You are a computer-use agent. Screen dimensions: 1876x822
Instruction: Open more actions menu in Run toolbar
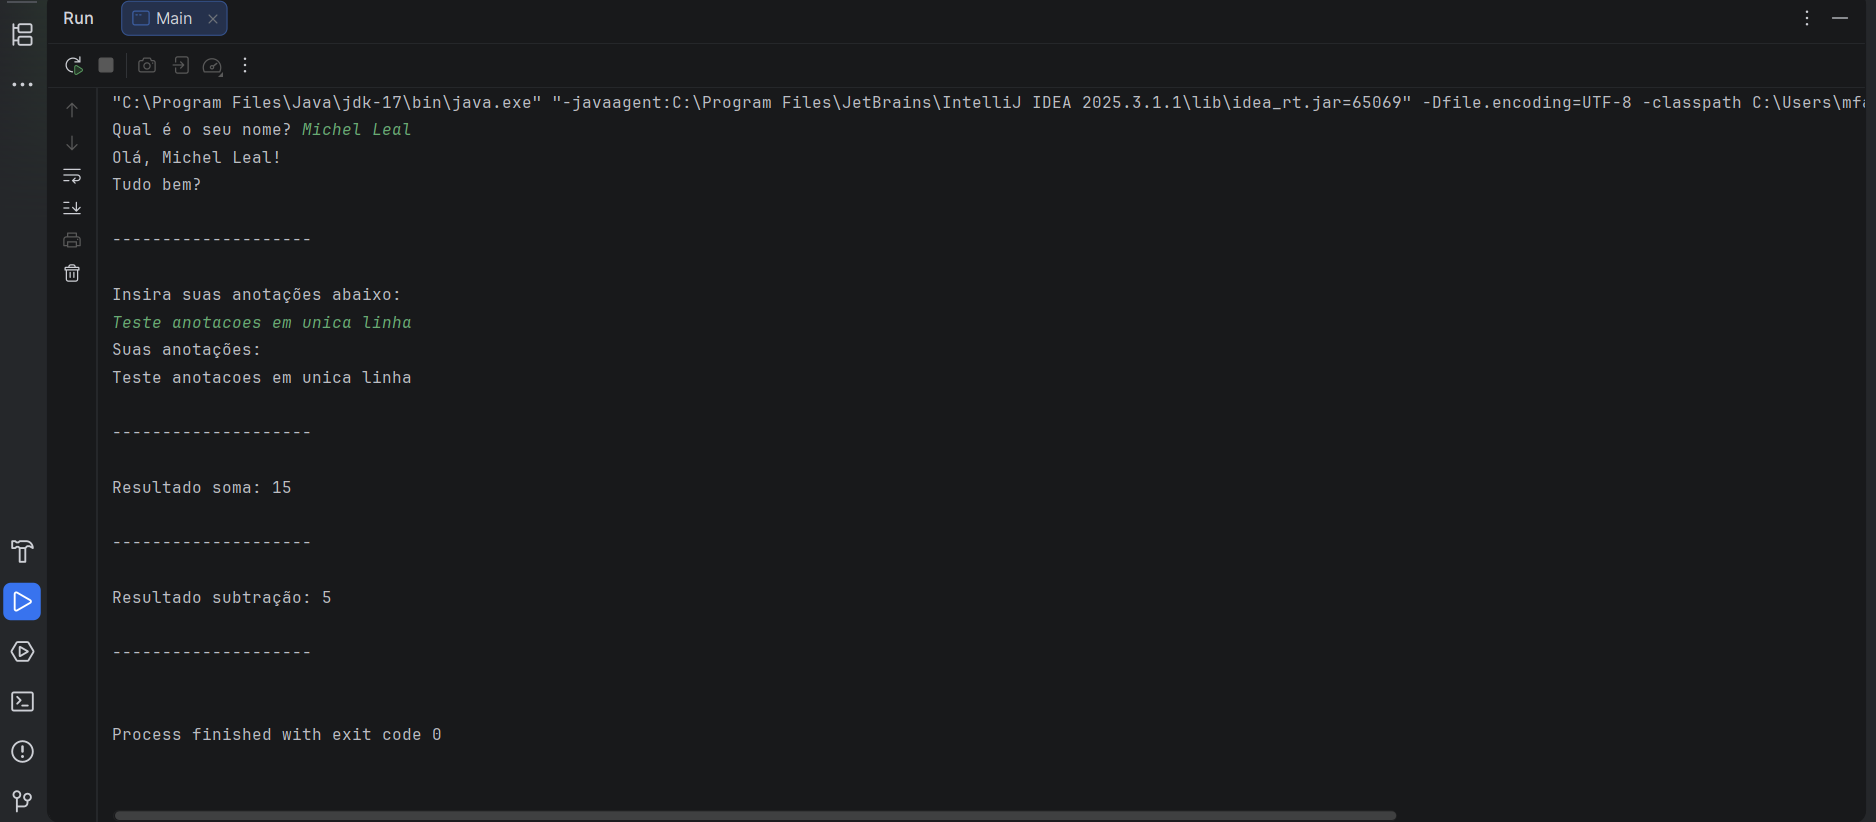coord(245,66)
